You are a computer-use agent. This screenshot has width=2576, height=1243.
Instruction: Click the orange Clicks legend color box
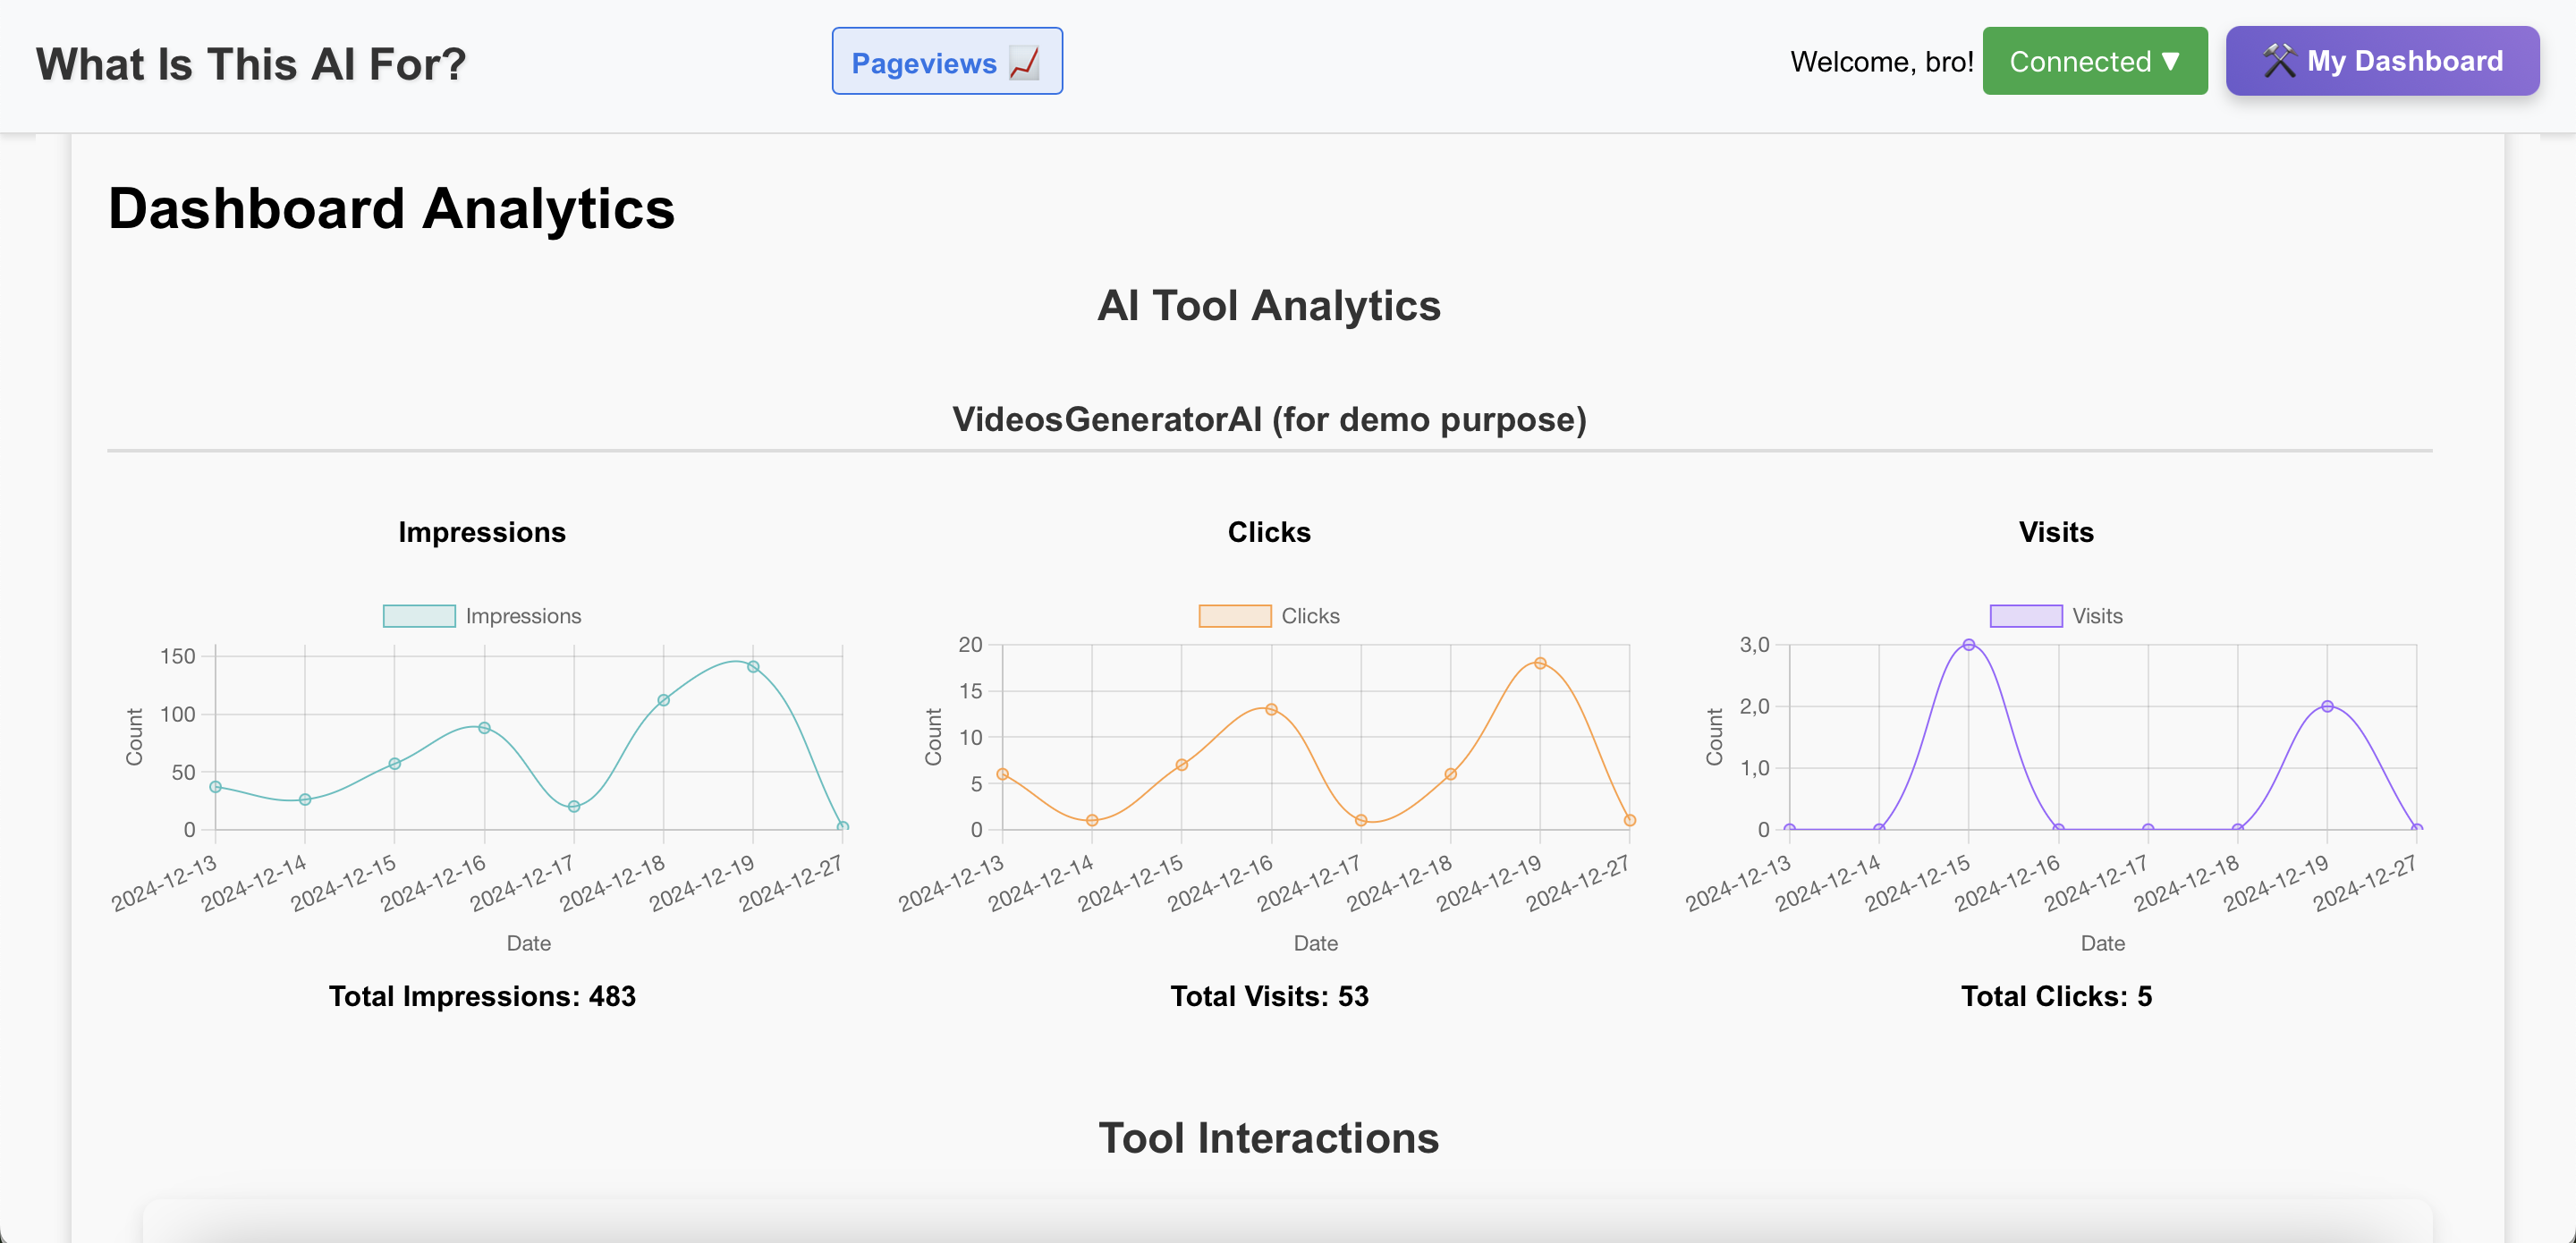pyautogui.click(x=1235, y=616)
